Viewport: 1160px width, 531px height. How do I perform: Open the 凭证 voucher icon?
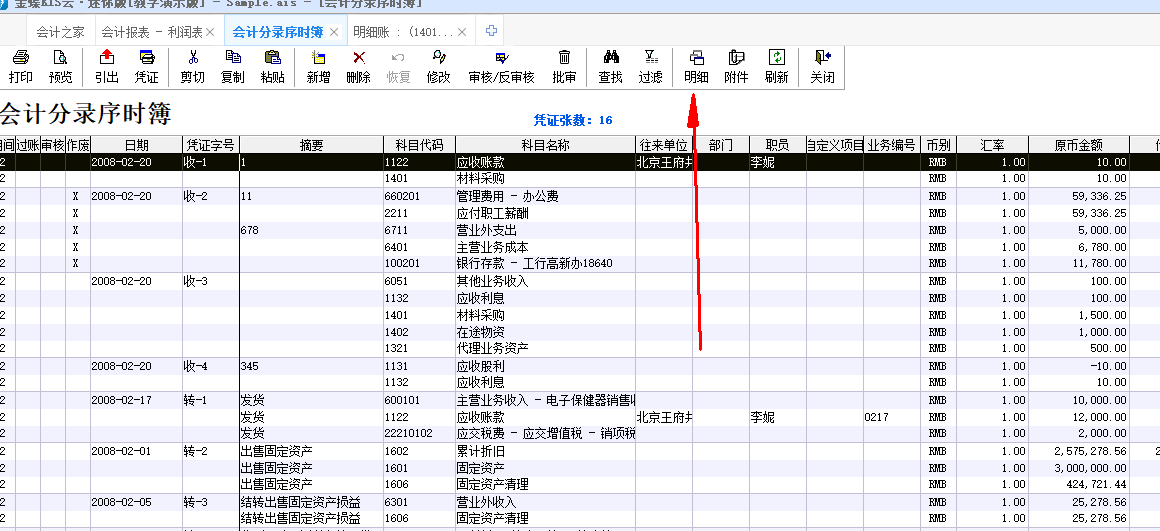[147, 66]
